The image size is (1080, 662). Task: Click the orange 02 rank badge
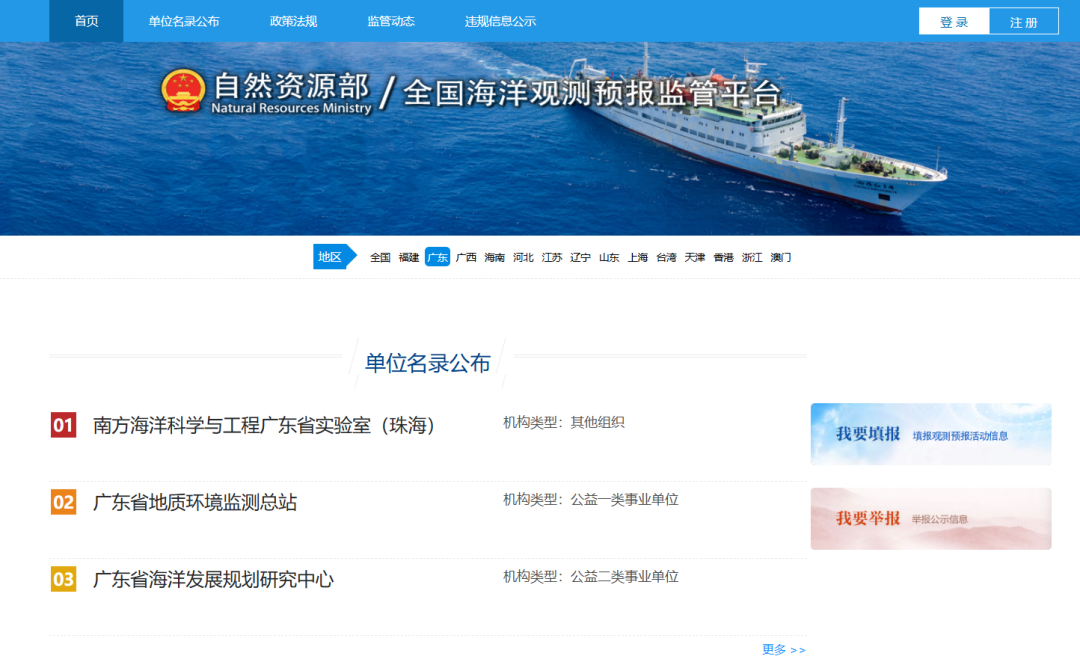click(63, 502)
